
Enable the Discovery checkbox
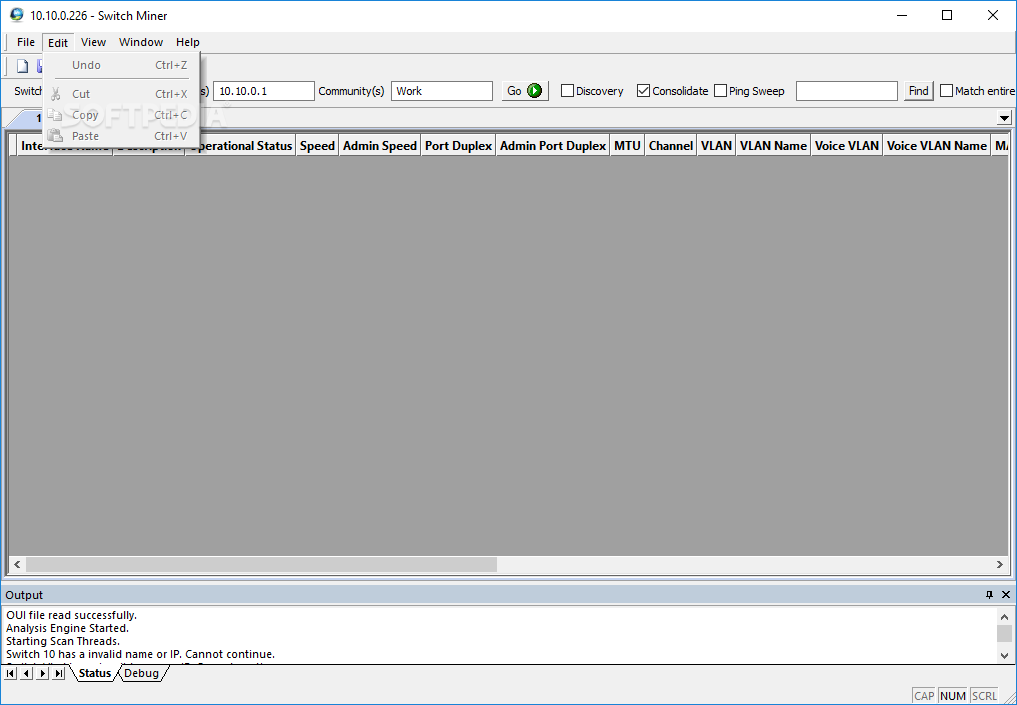coord(568,91)
